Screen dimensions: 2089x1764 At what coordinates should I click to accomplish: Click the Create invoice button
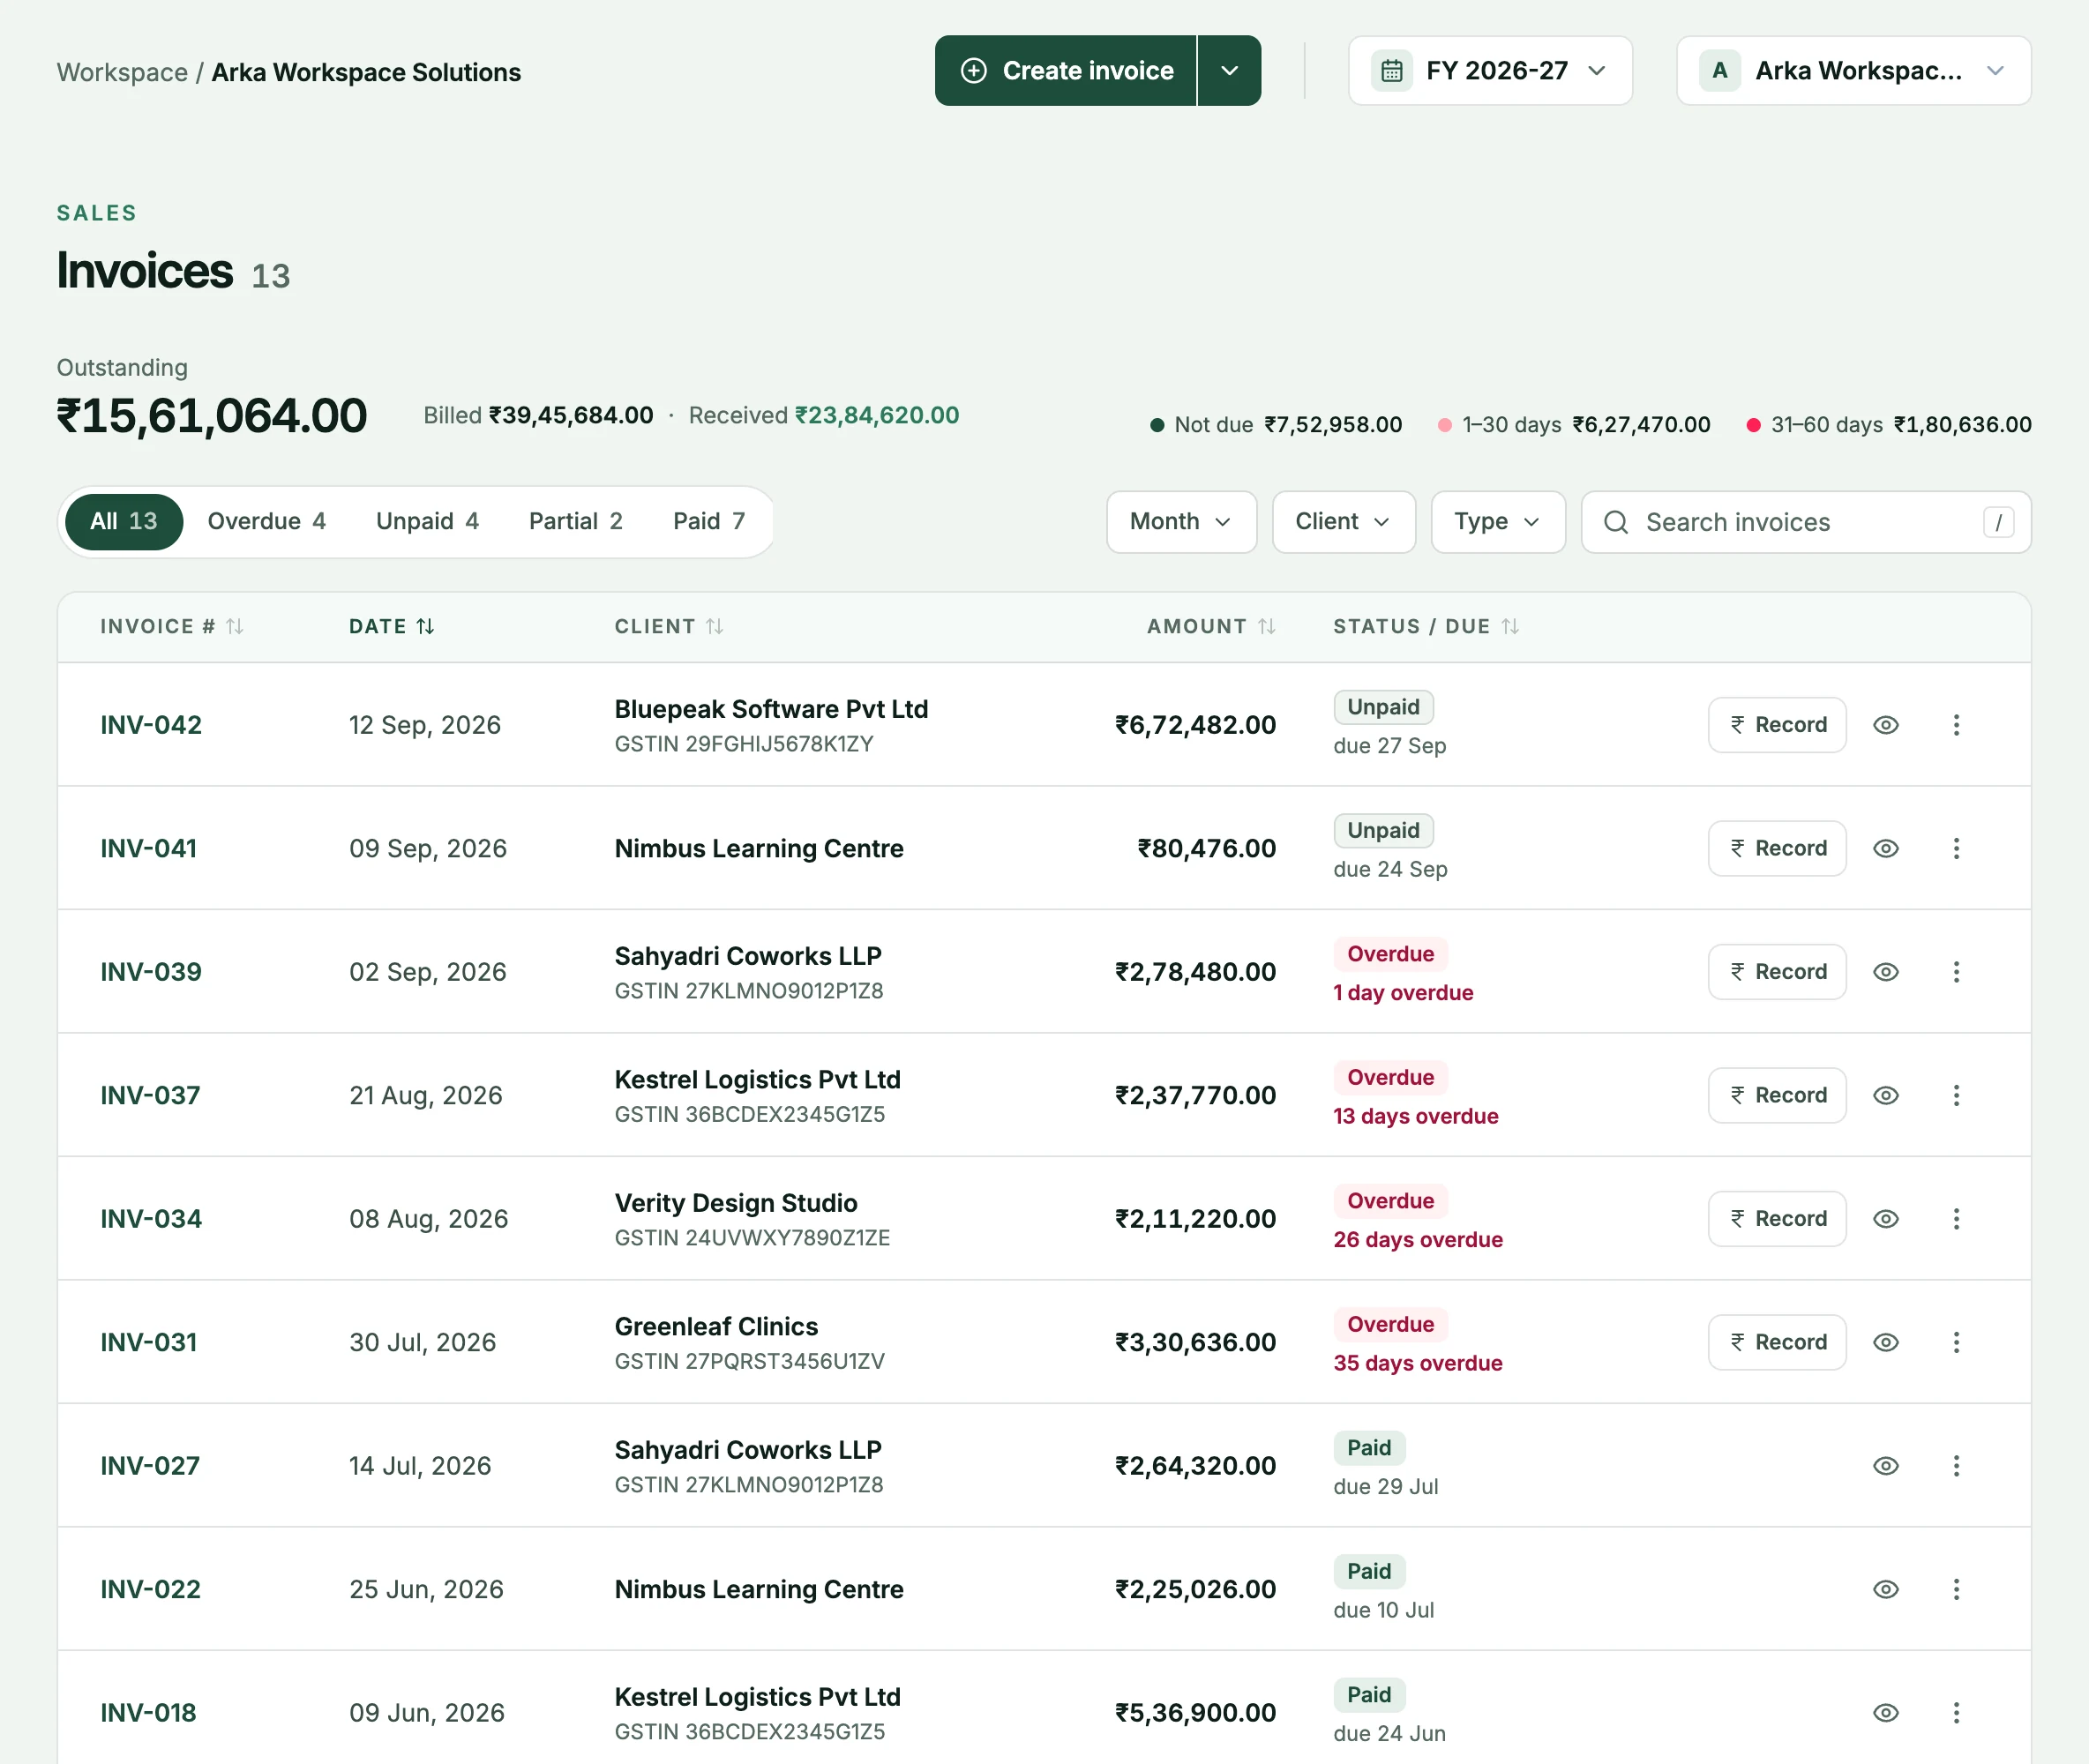(1066, 71)
